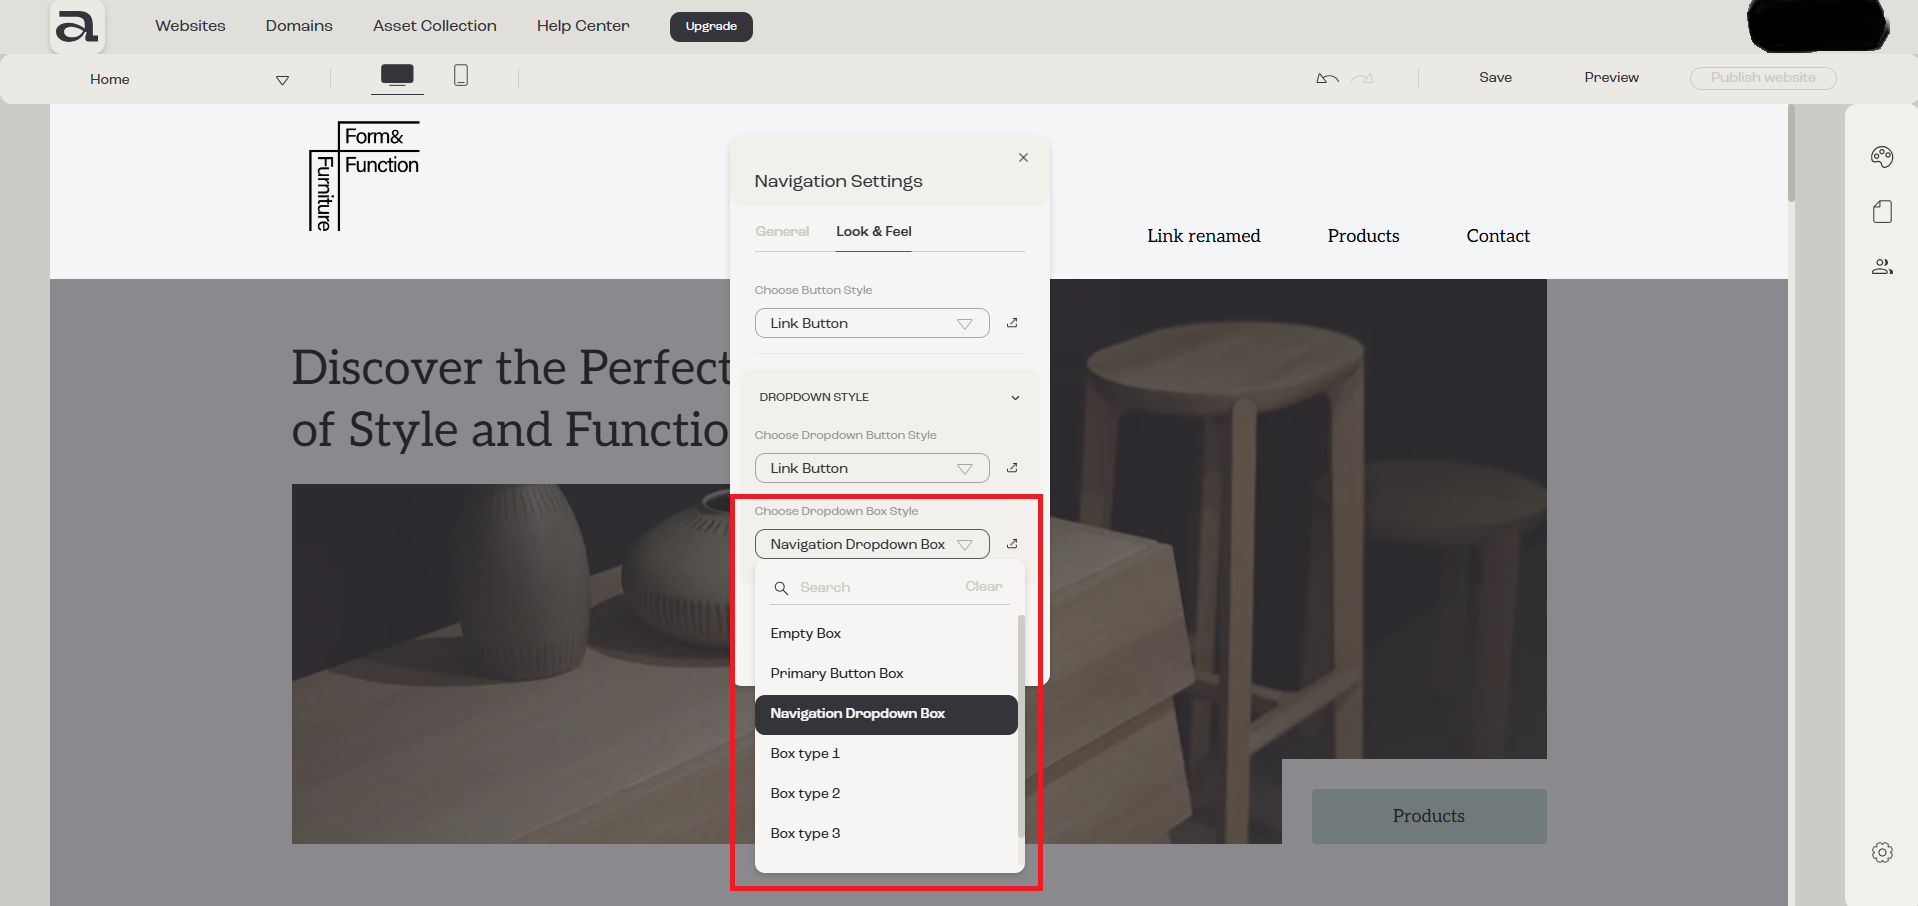The height and width of the screenshot is (906, 1918).
Task: Click the app logo in top-left corner
Action: click(77, 26)
